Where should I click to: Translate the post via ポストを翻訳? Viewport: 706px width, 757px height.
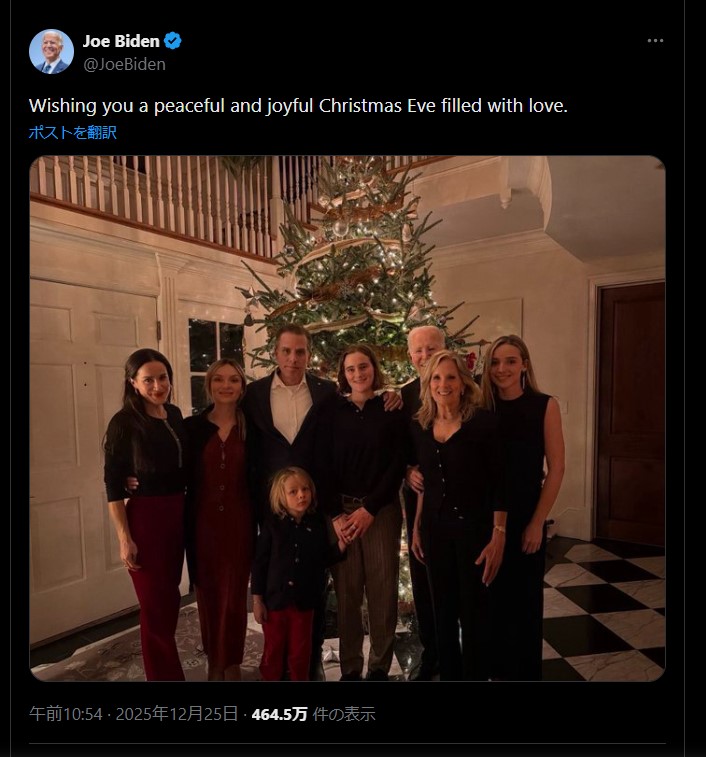(x=73, y=132)
